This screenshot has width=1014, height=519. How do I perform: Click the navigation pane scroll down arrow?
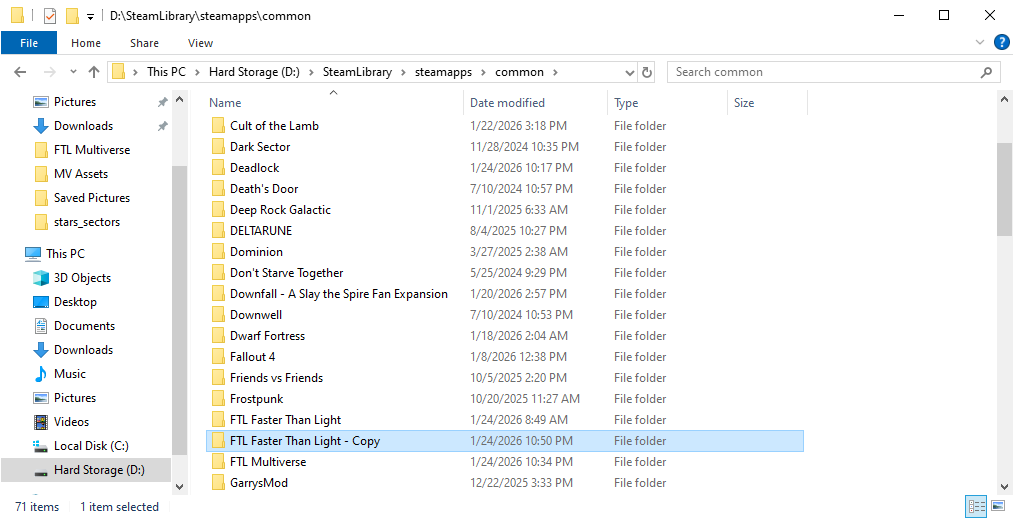[180, 487]
